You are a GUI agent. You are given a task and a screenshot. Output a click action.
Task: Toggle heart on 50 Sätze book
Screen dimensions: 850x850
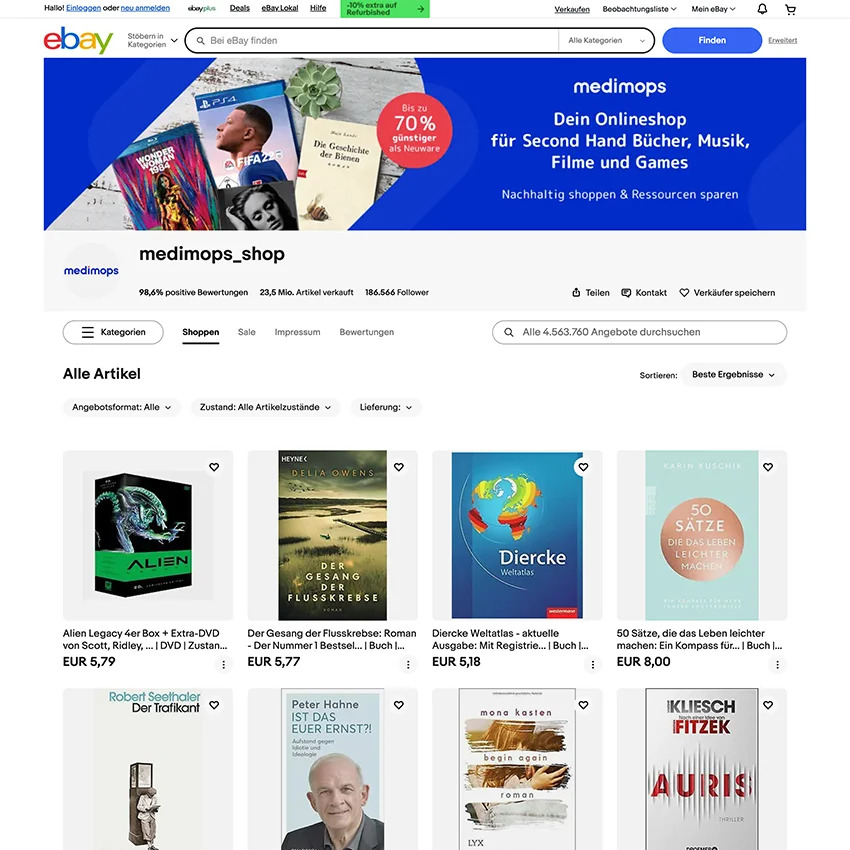768,467
